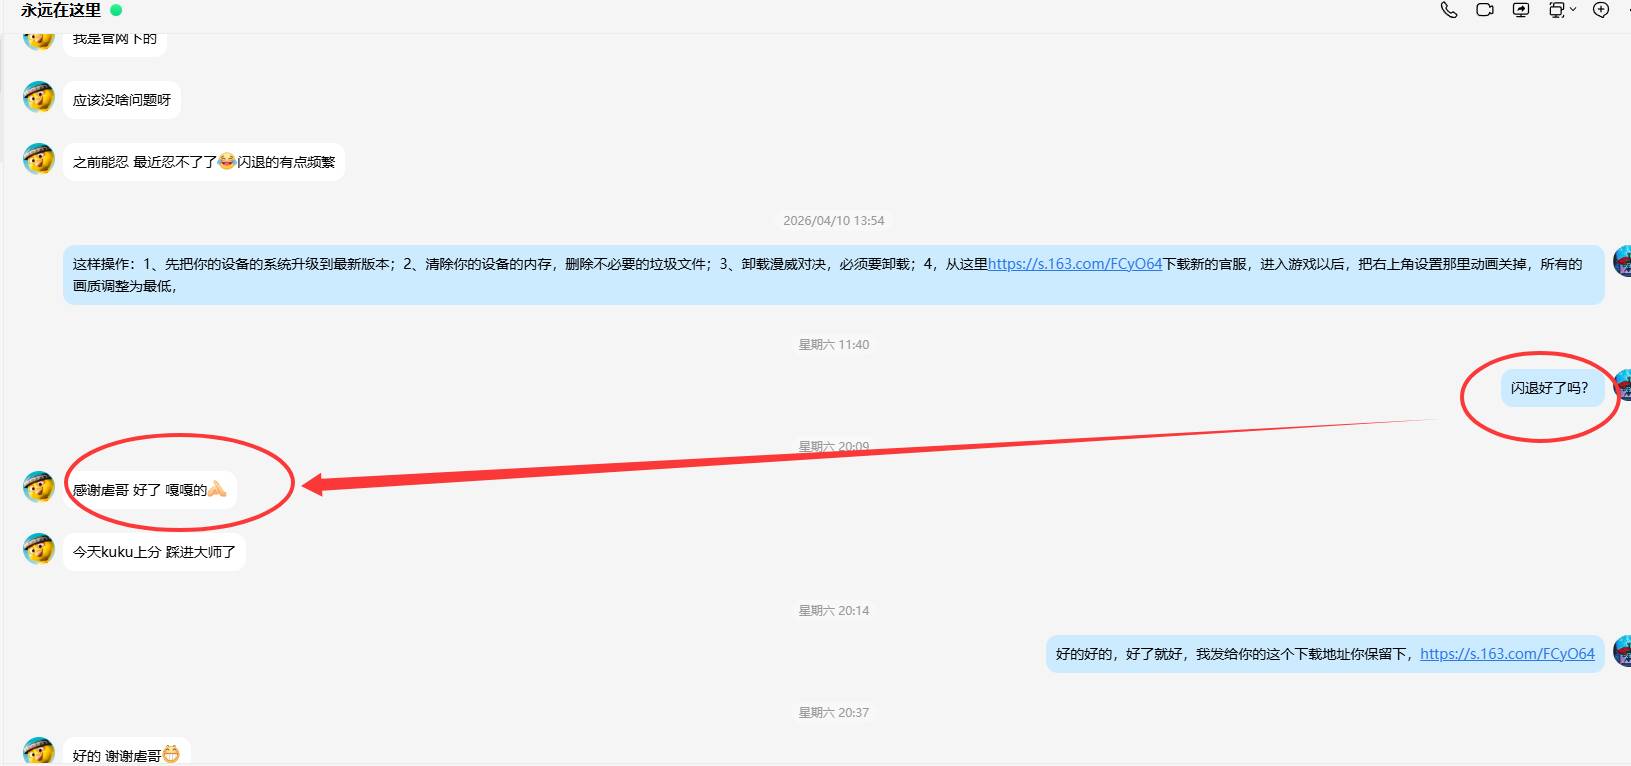Screen dimensions: 1631x766
Task: Open the s.163.com link in the 好的好的 message
Action: [1506, 654]
